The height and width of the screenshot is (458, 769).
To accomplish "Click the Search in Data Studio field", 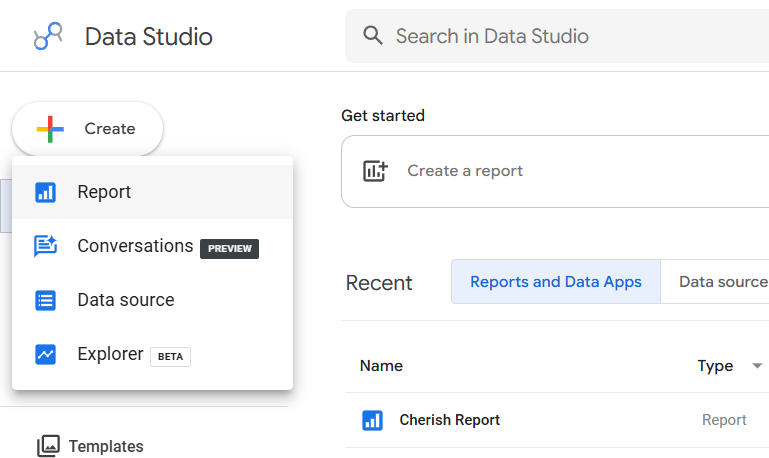I will pyautogui.click(x=557, y=36).
